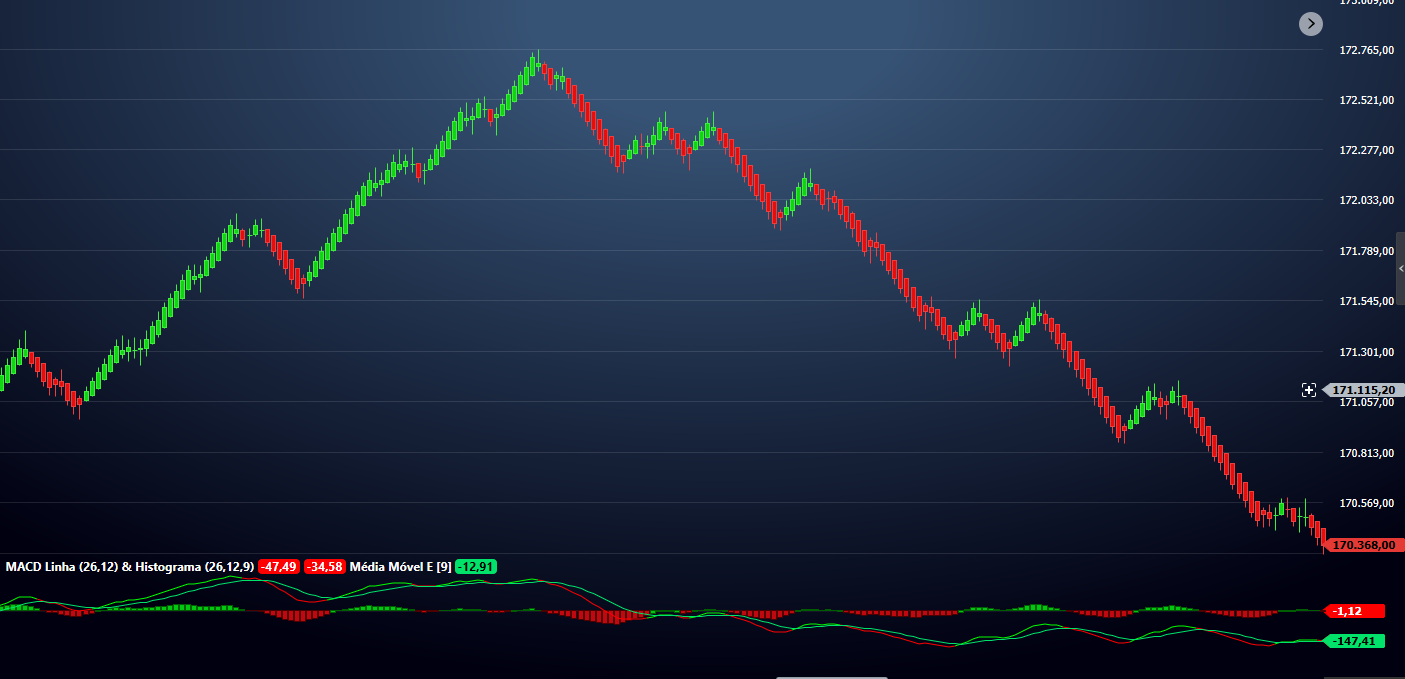The width and height of the screenshot is (1405, 679).
Task: Click the signal value badge -34,58
Action: coord(324,567)
